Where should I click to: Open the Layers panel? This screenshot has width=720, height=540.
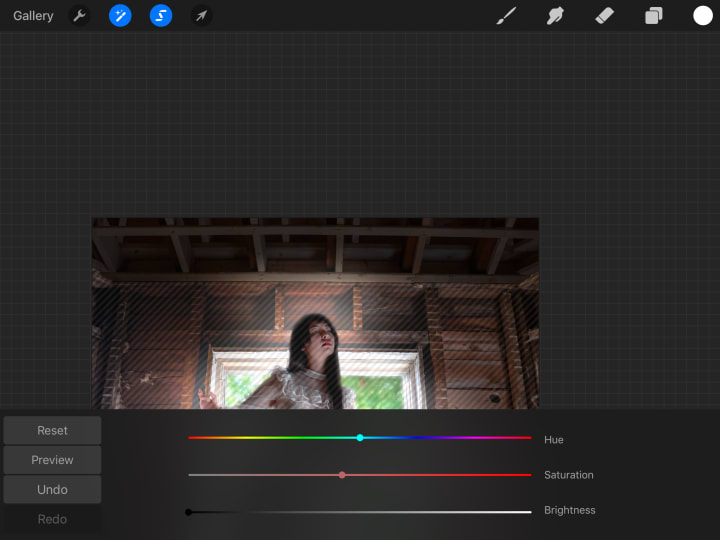click(x=653, y=16)
